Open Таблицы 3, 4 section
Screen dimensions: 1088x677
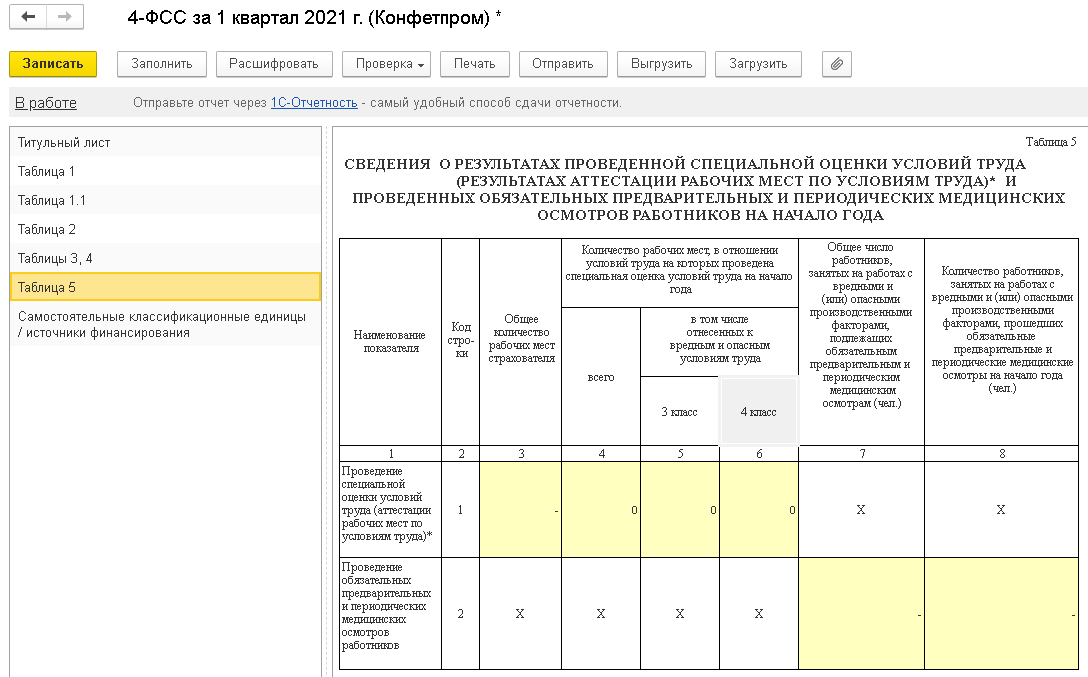click(x=165, y=258)
